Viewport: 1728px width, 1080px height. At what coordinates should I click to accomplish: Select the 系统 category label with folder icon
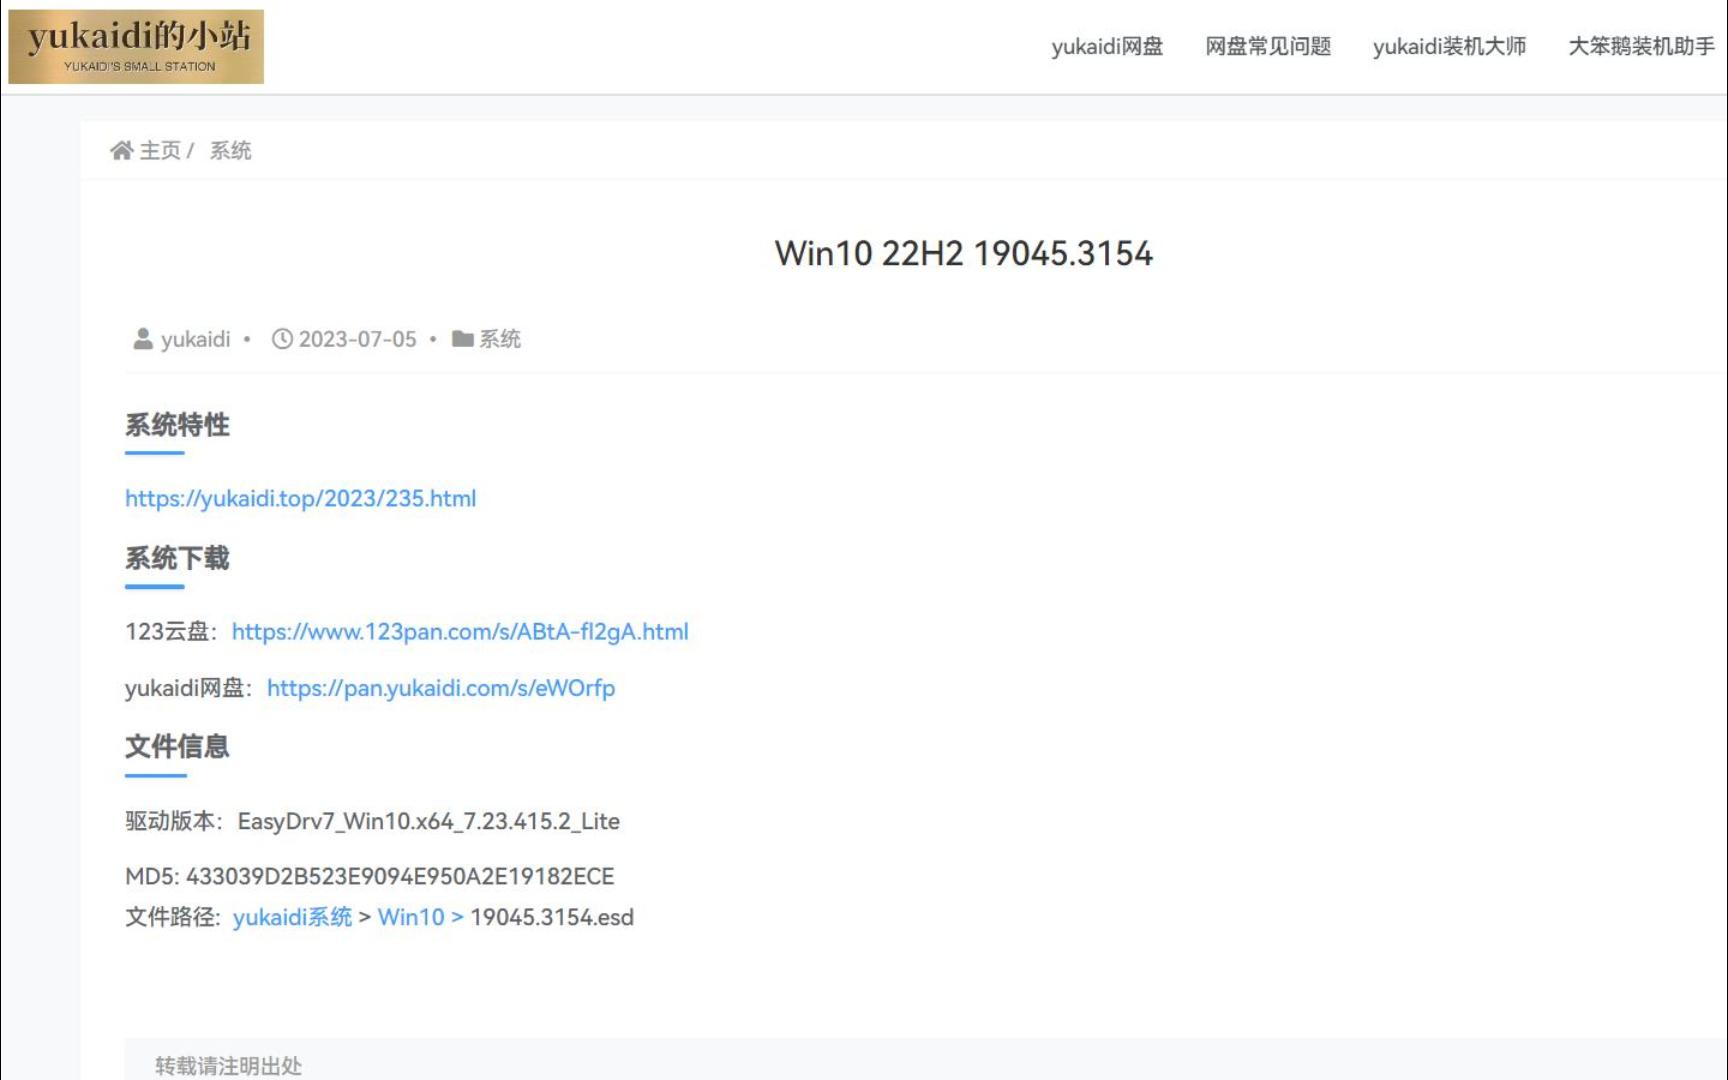click(499, 339)
